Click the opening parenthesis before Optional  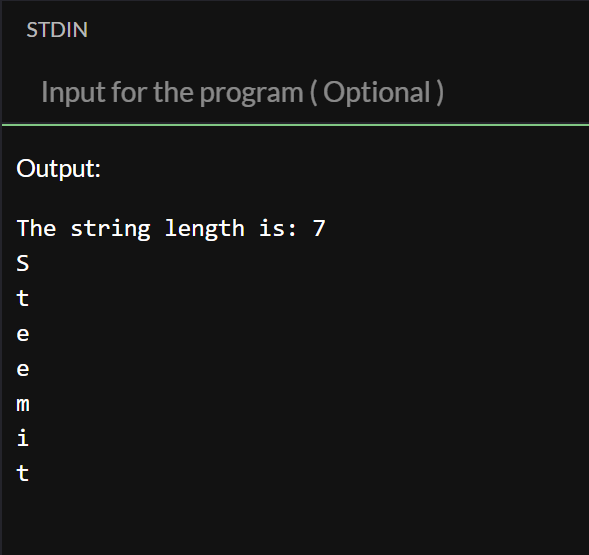click(313, 92)
